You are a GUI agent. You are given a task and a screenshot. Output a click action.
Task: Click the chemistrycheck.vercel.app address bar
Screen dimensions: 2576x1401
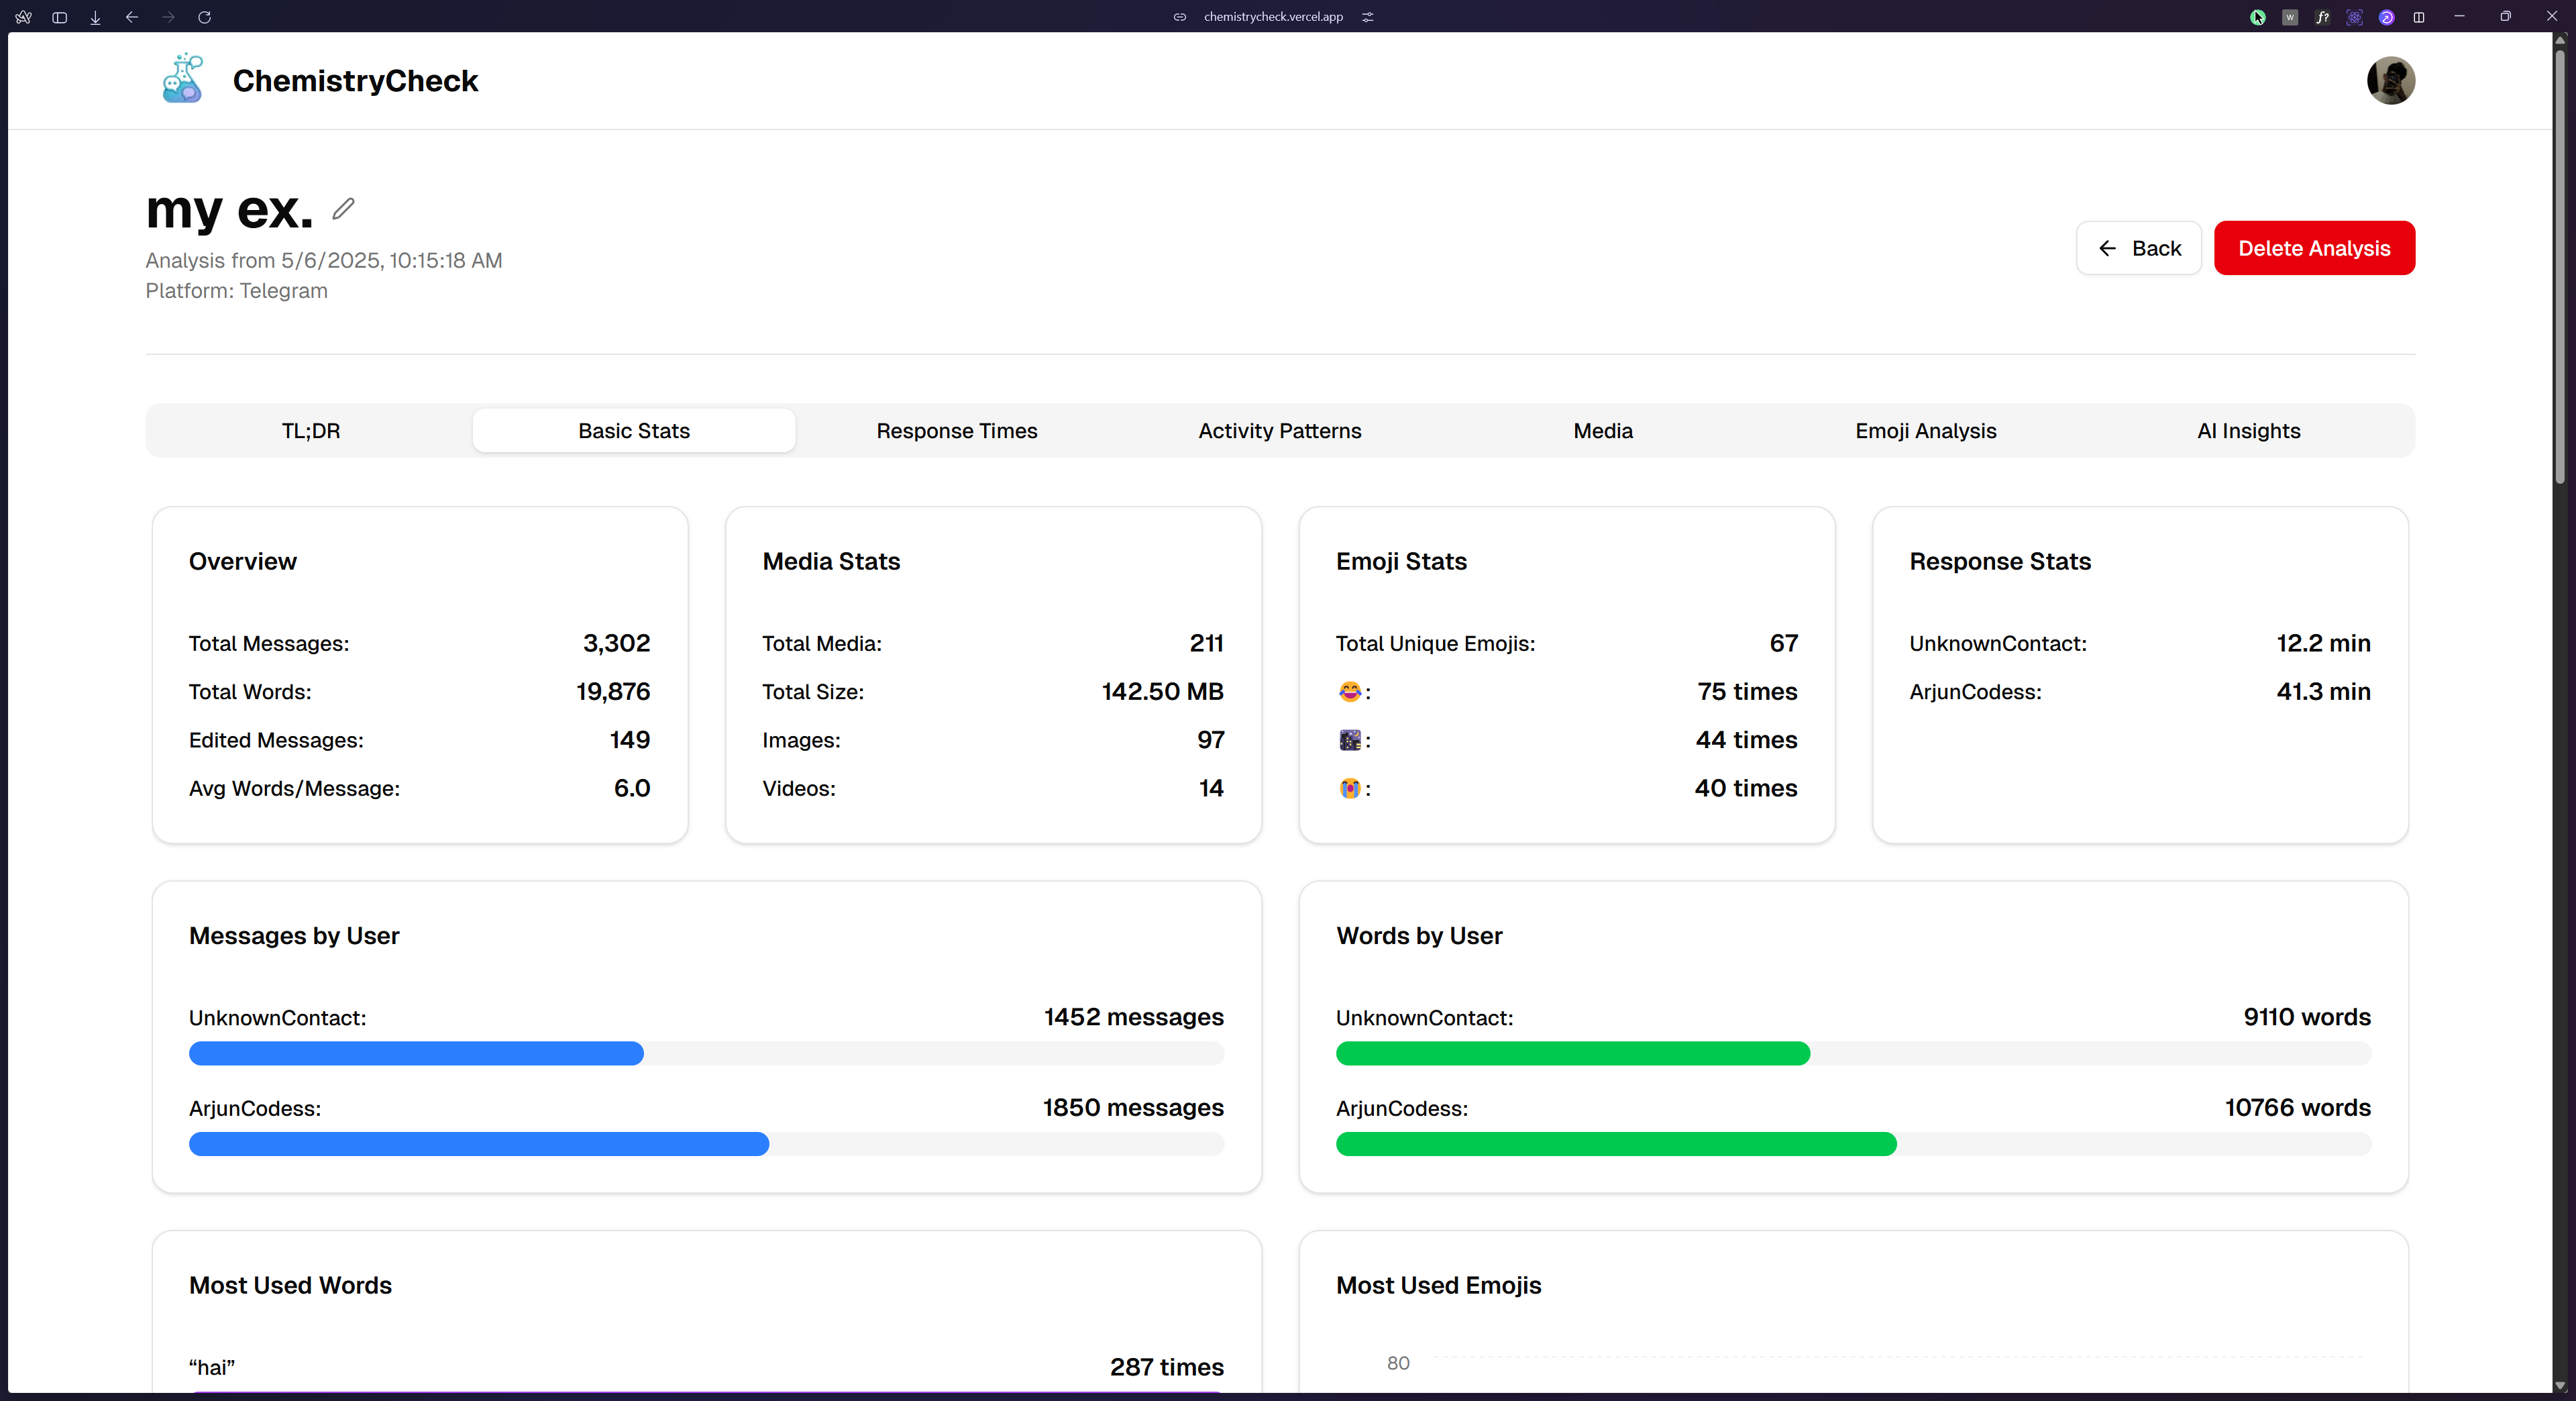[x=1272, y=17]
